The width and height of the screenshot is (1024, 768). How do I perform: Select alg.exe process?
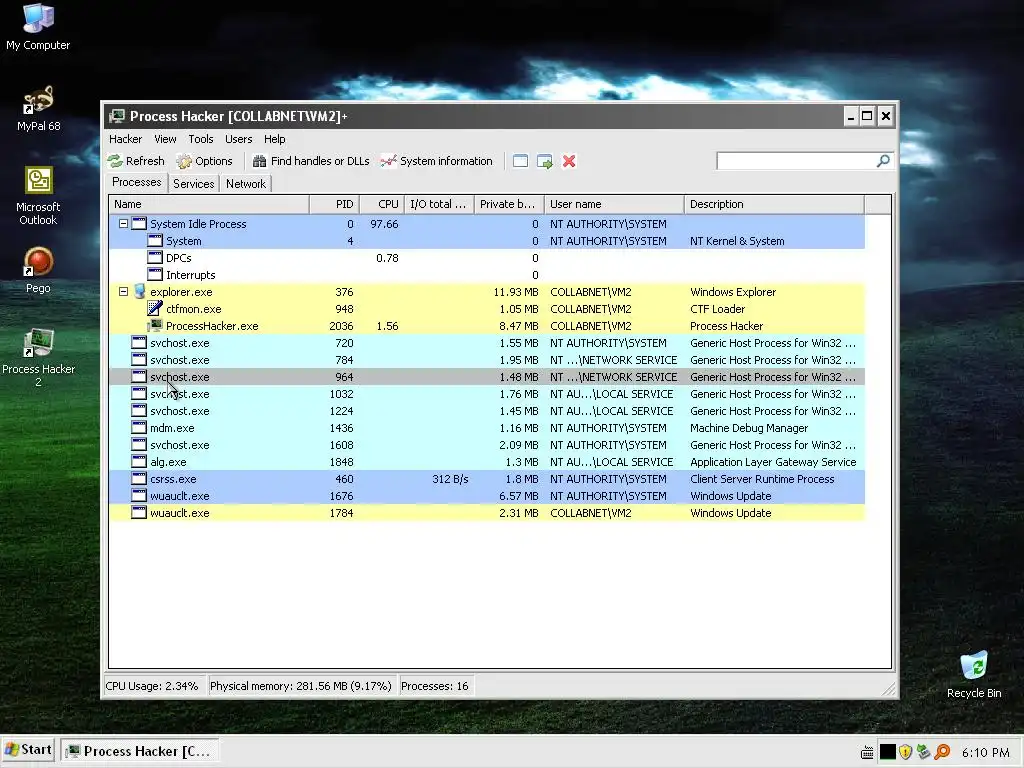(x=487, y=462)
